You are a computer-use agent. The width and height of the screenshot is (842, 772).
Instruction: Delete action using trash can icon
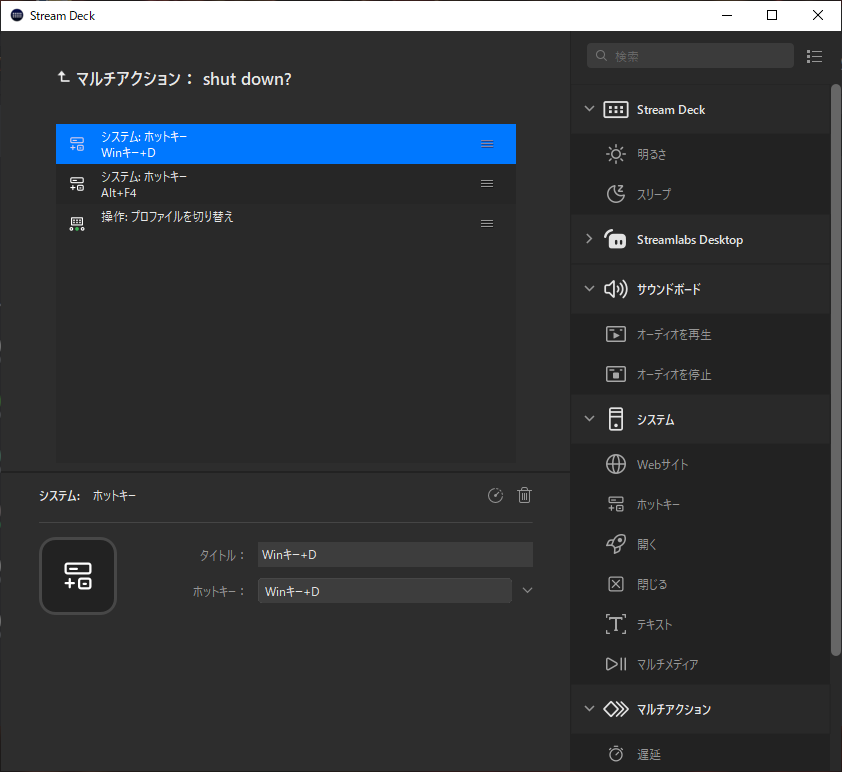tap(524, 496)
